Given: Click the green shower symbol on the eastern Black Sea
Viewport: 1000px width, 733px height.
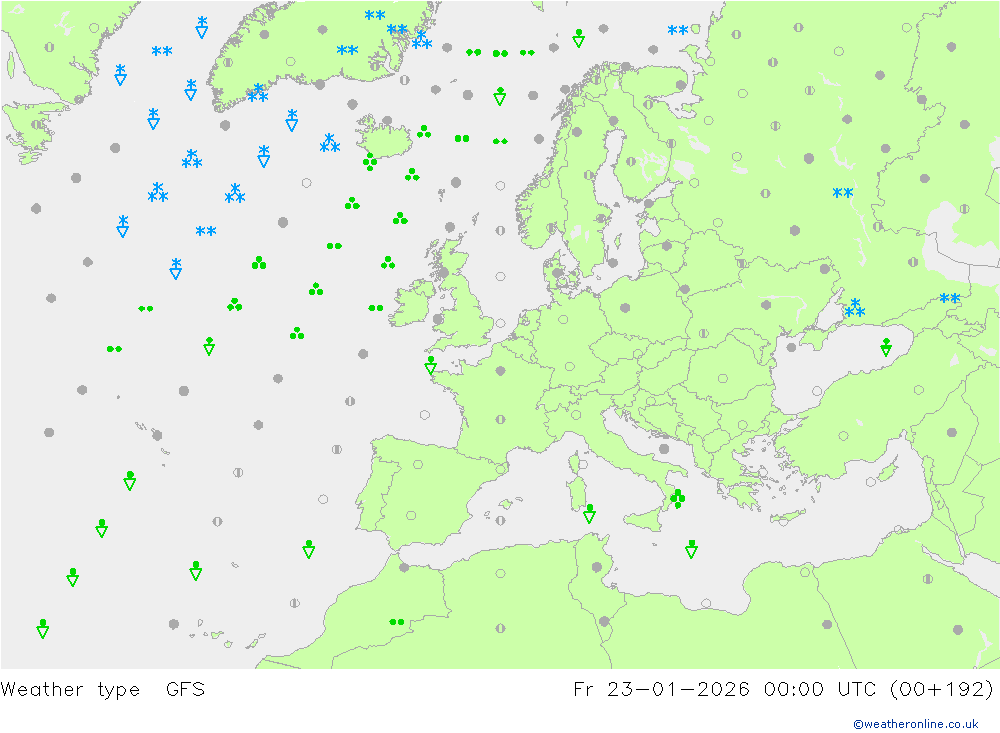Looking at the screenshot, I should (886, 347).
